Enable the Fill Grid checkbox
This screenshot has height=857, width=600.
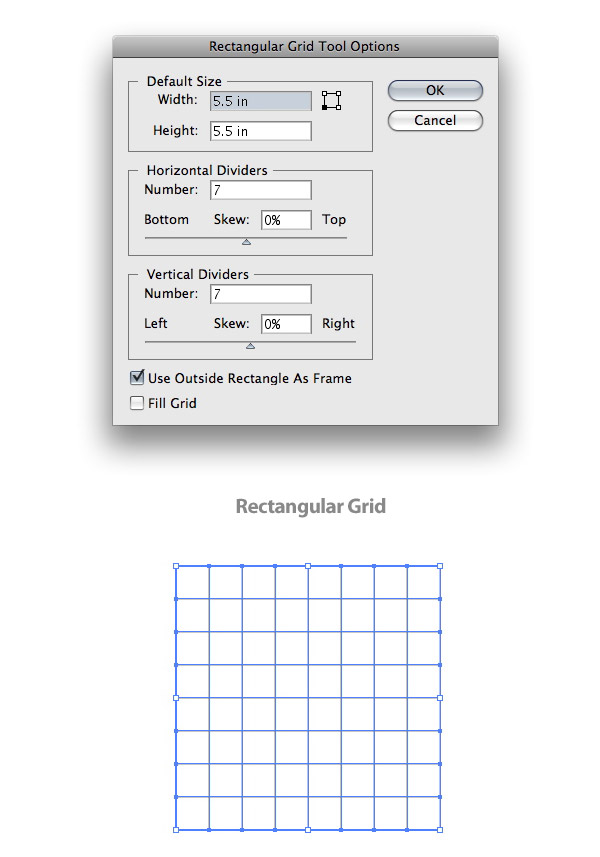point(137,403)
